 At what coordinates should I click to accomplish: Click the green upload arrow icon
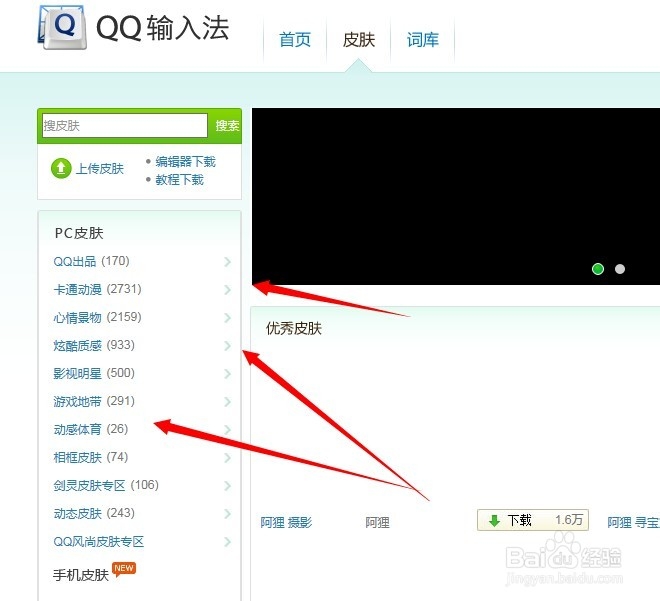61,168
